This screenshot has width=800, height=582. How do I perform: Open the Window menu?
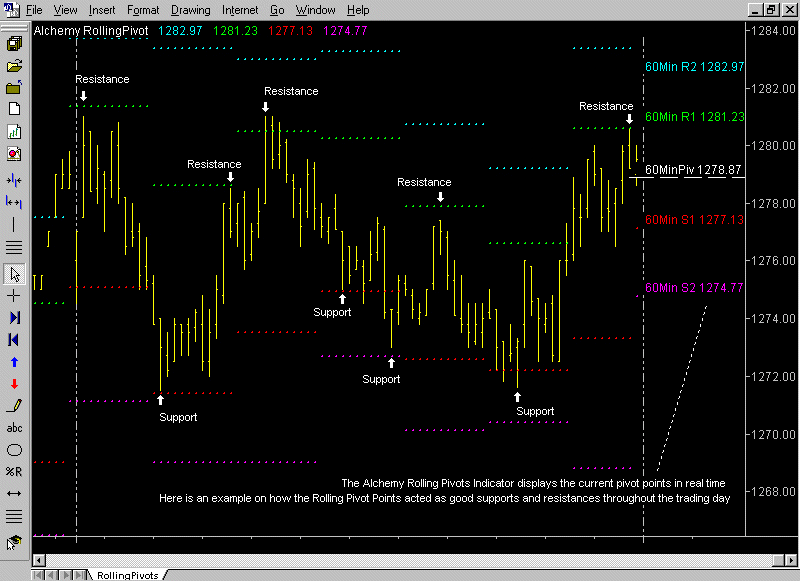click(x=315, y=10)
